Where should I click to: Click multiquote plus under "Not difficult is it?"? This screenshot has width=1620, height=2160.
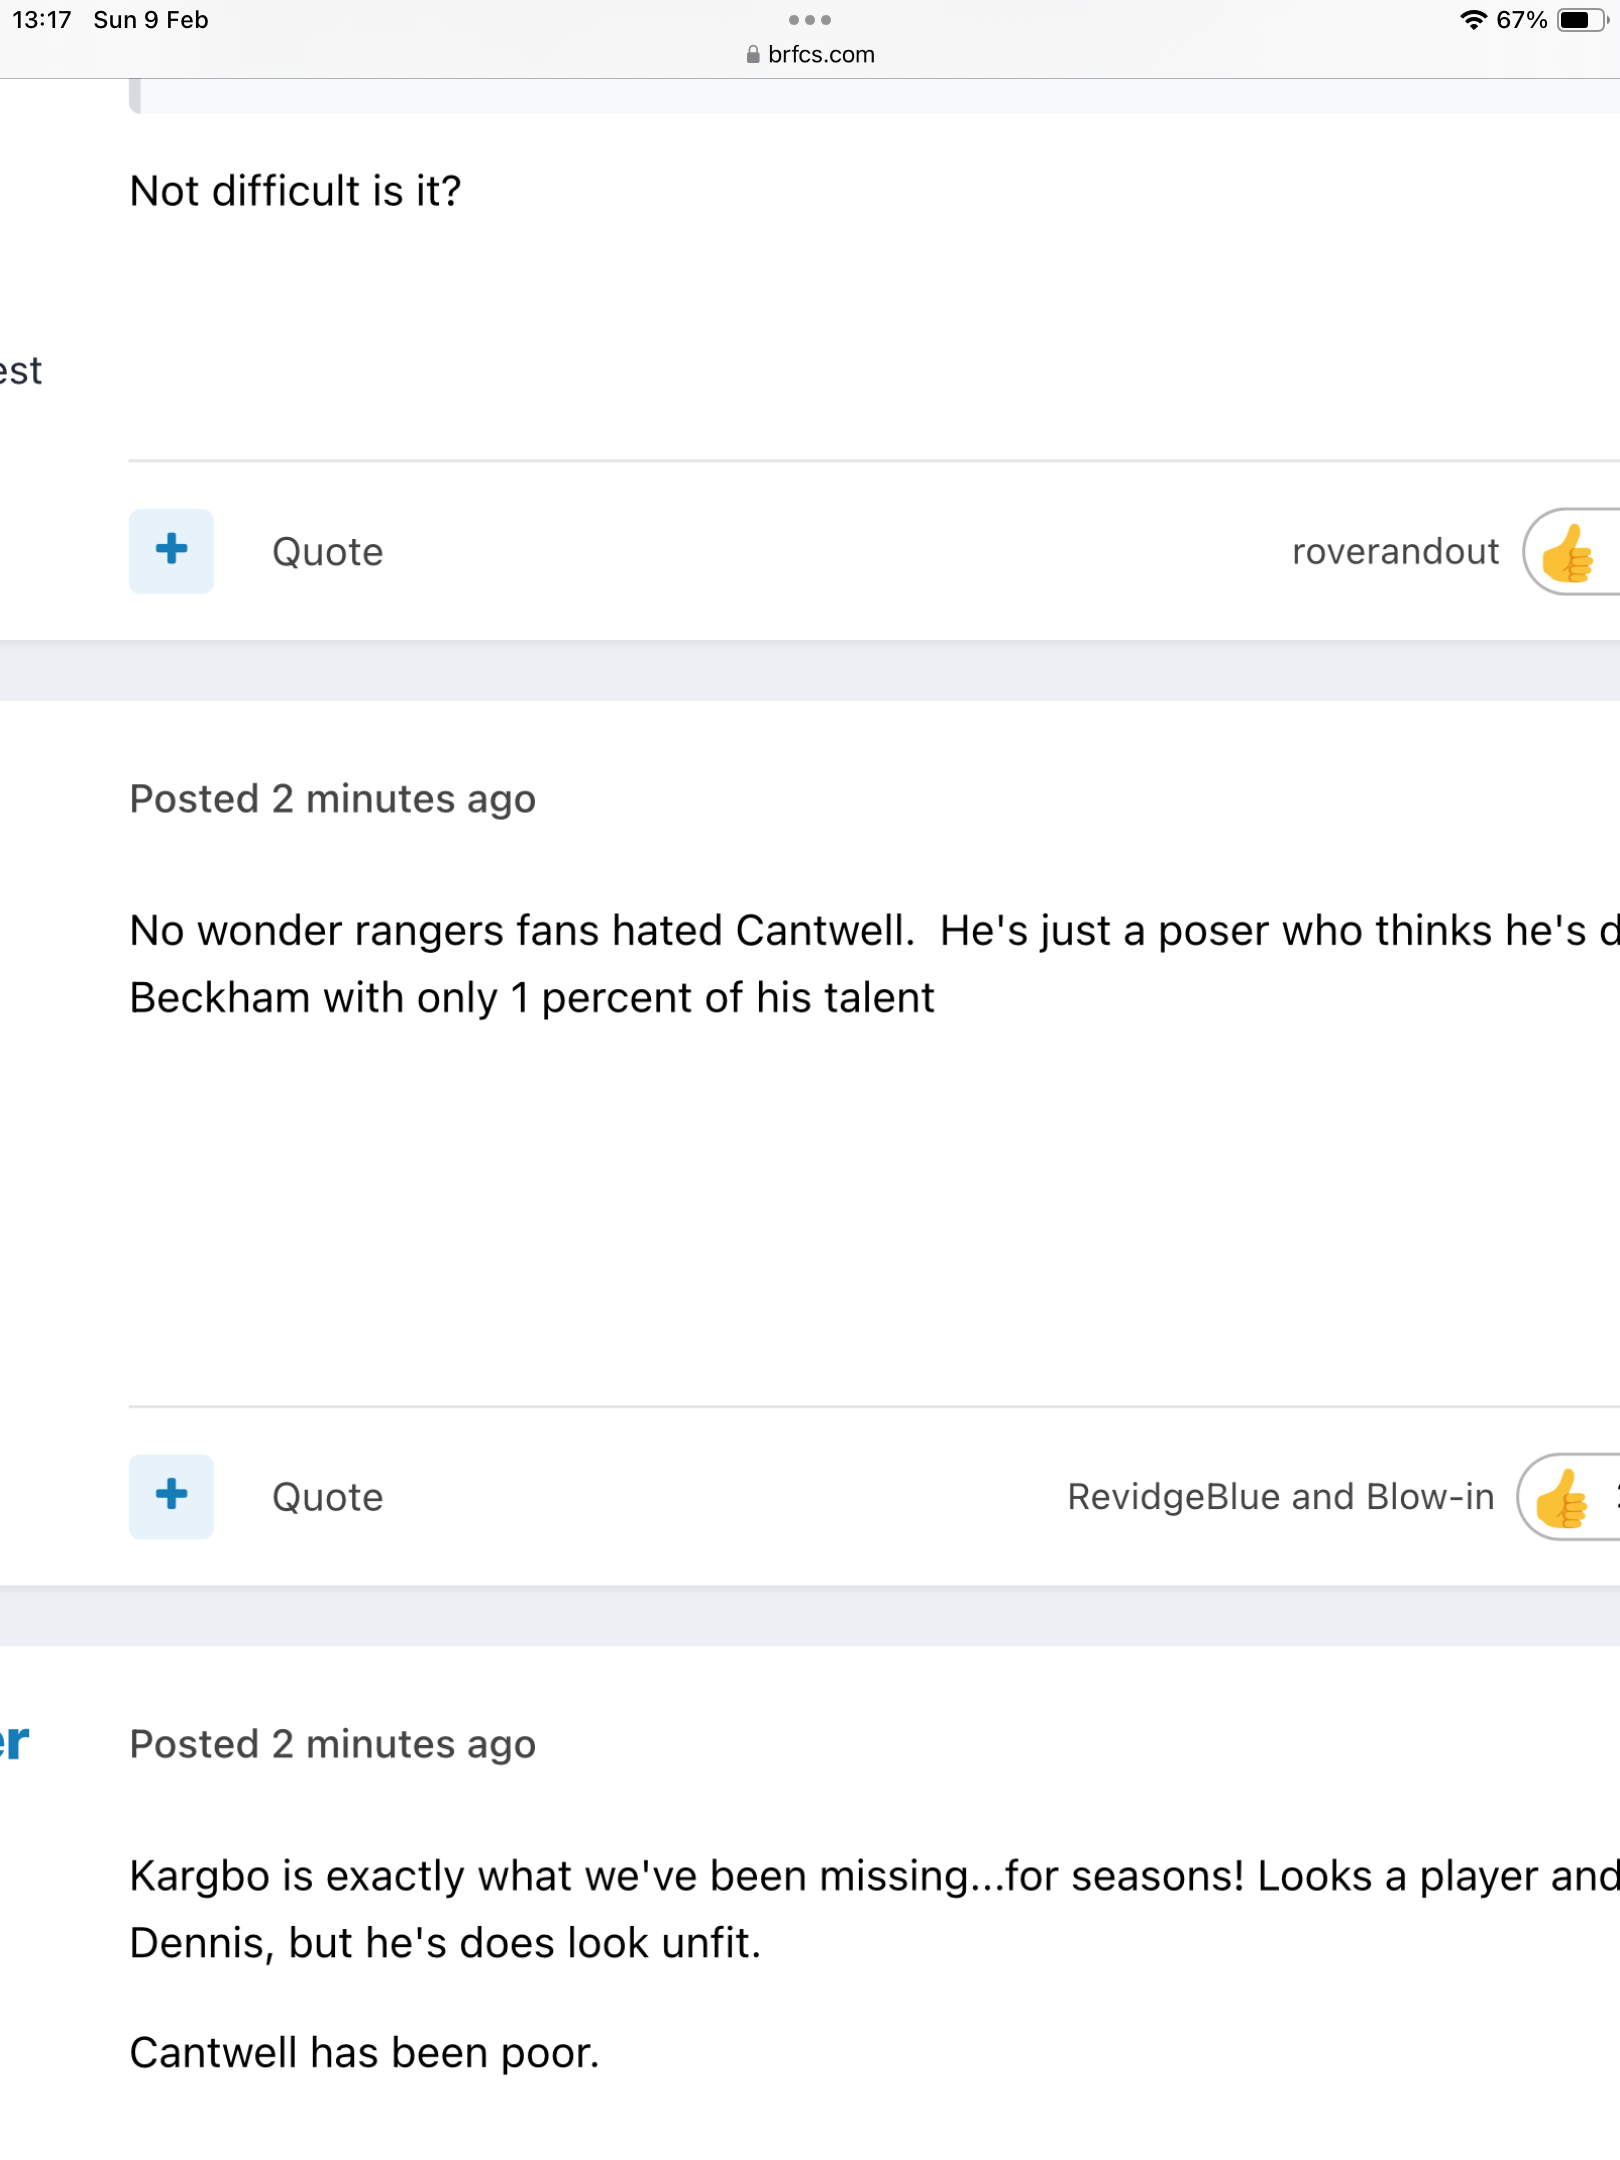pos(171,551)
